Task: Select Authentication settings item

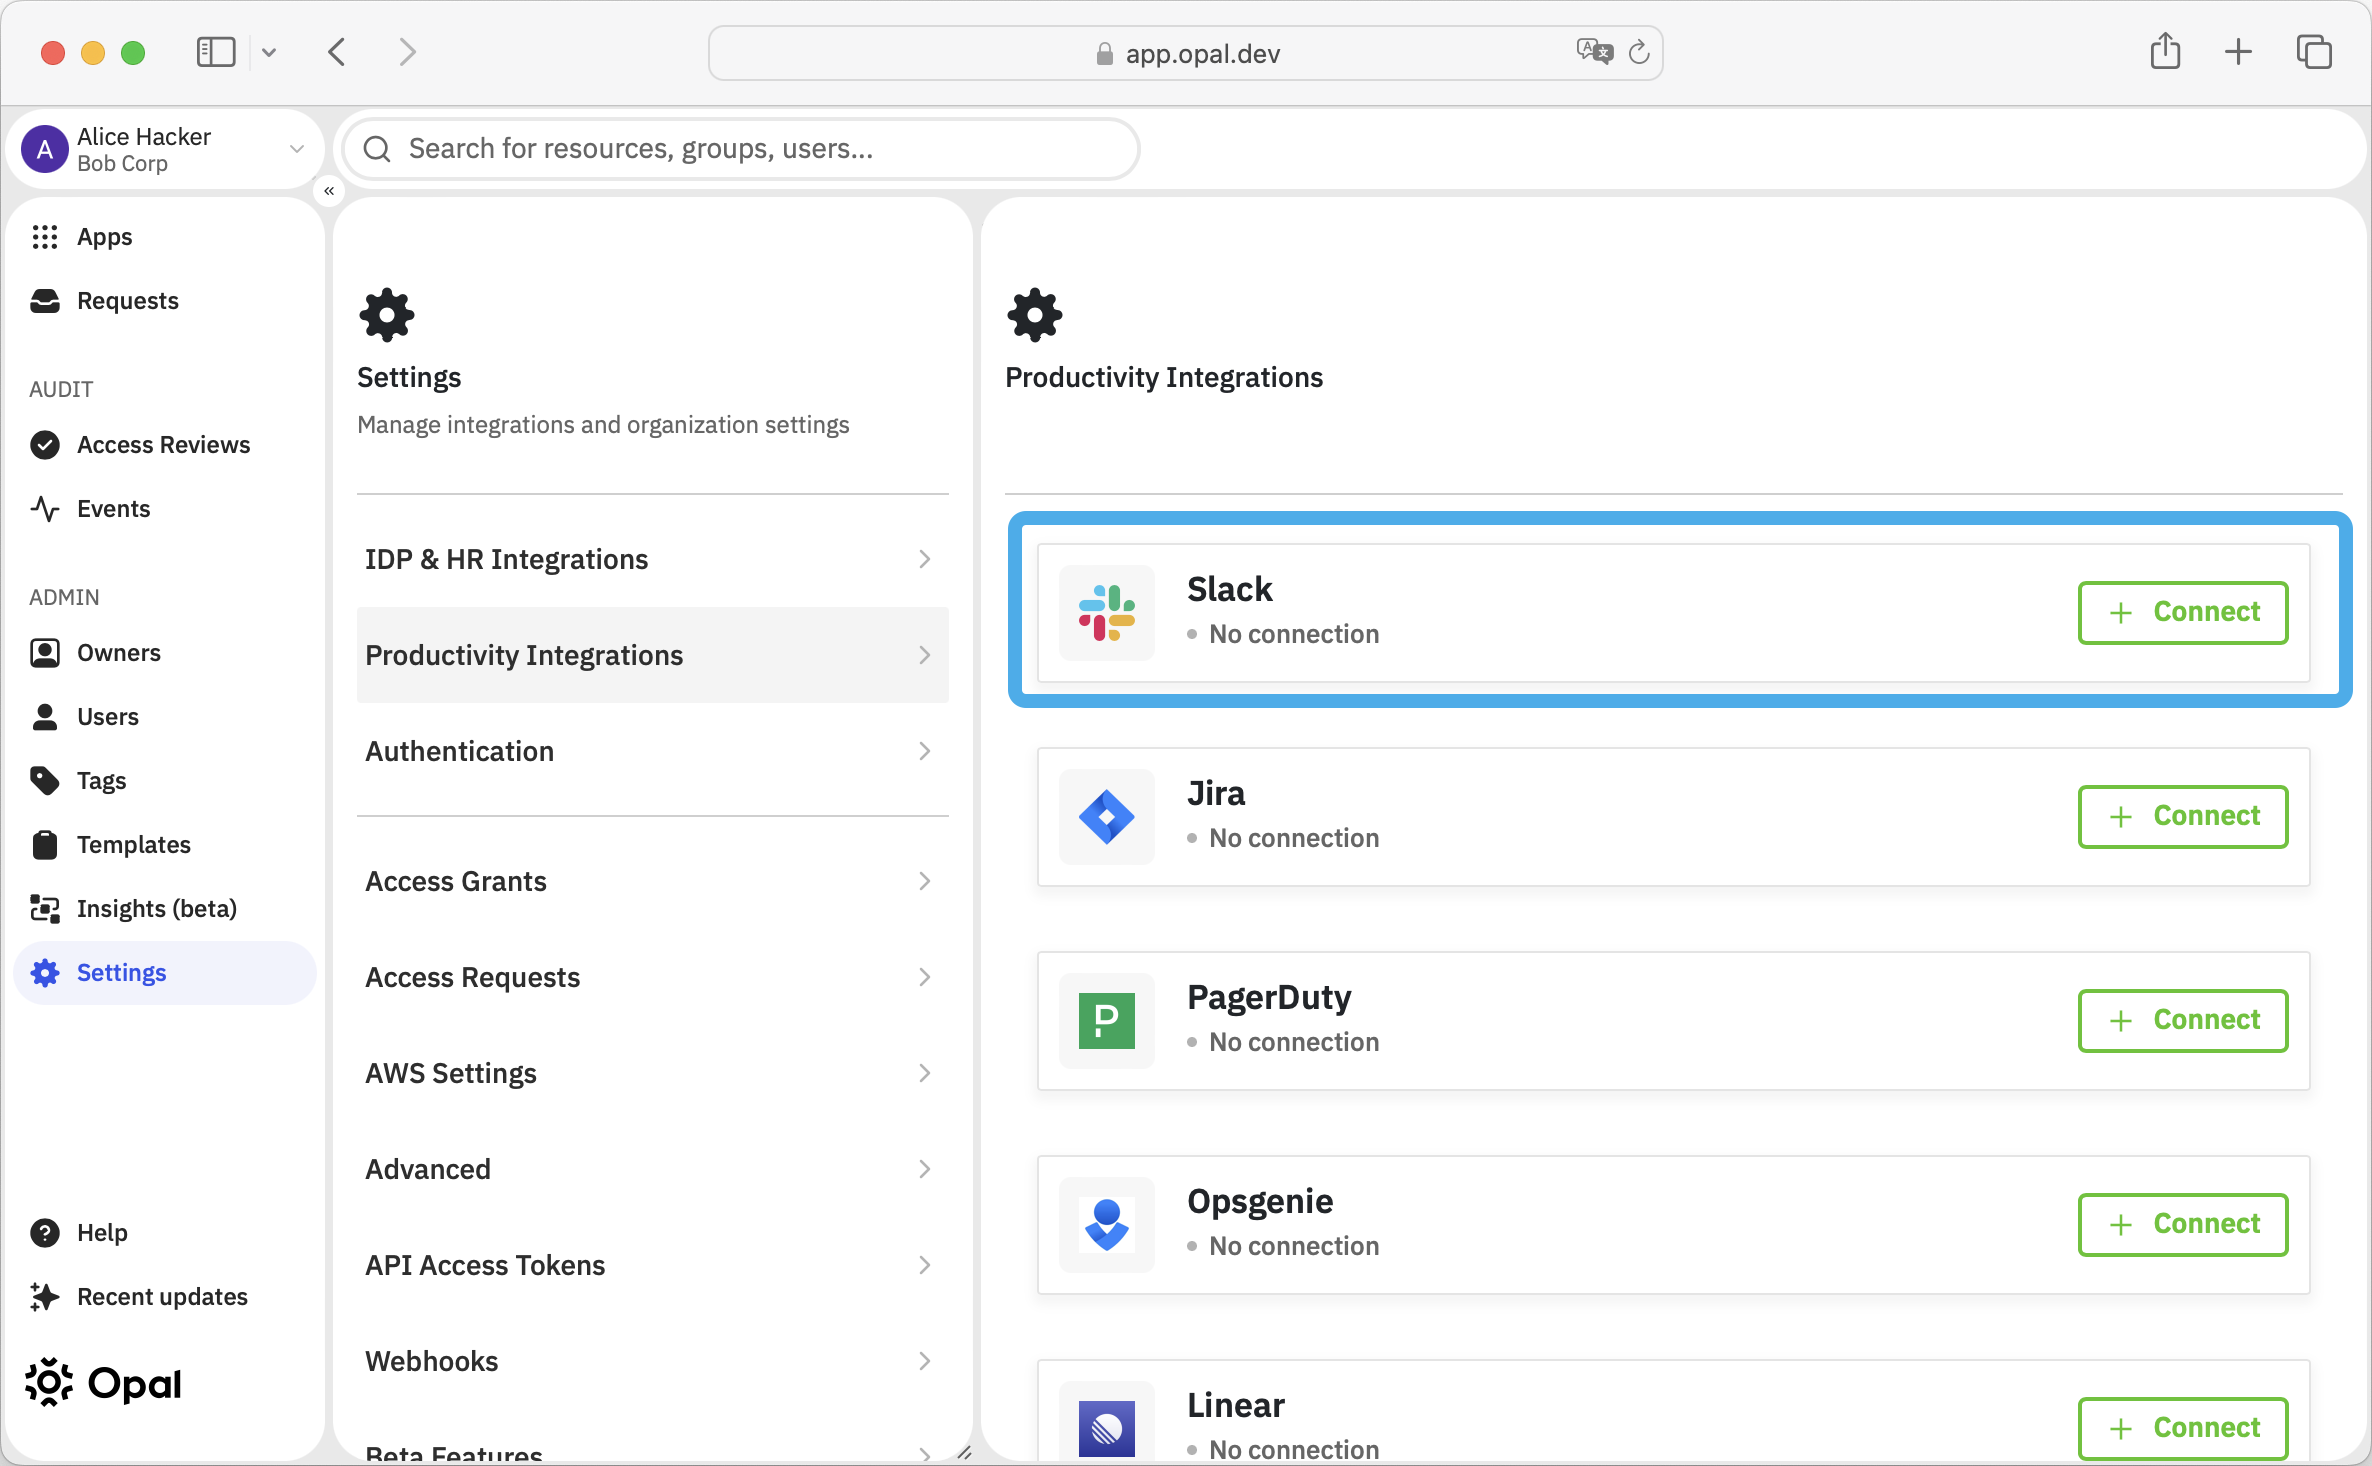Action: pos(652,751)
